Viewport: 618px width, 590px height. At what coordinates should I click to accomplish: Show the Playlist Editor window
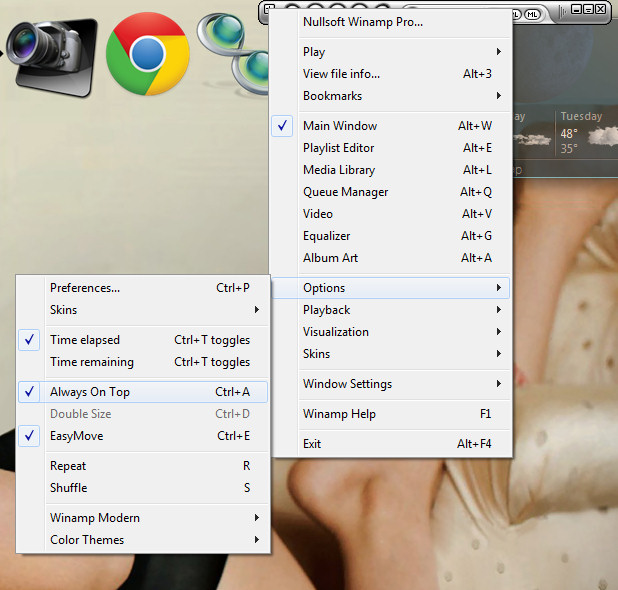pos(390,148)
